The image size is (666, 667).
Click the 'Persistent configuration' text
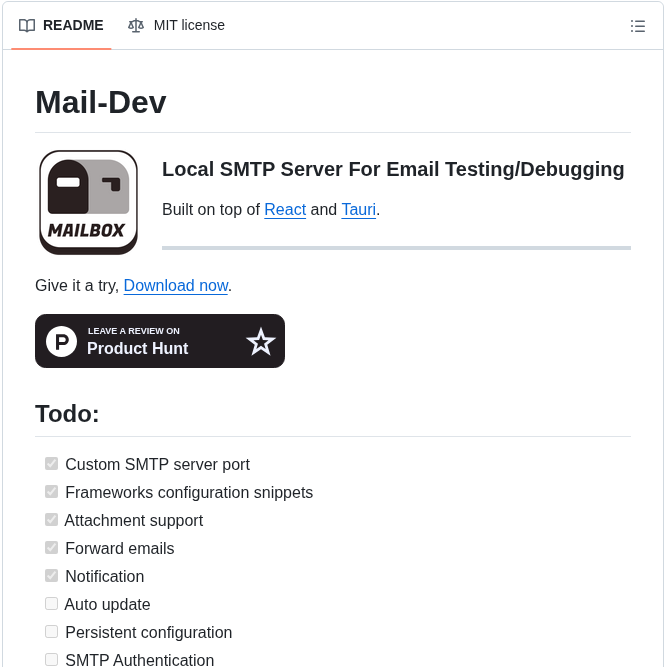148,633
